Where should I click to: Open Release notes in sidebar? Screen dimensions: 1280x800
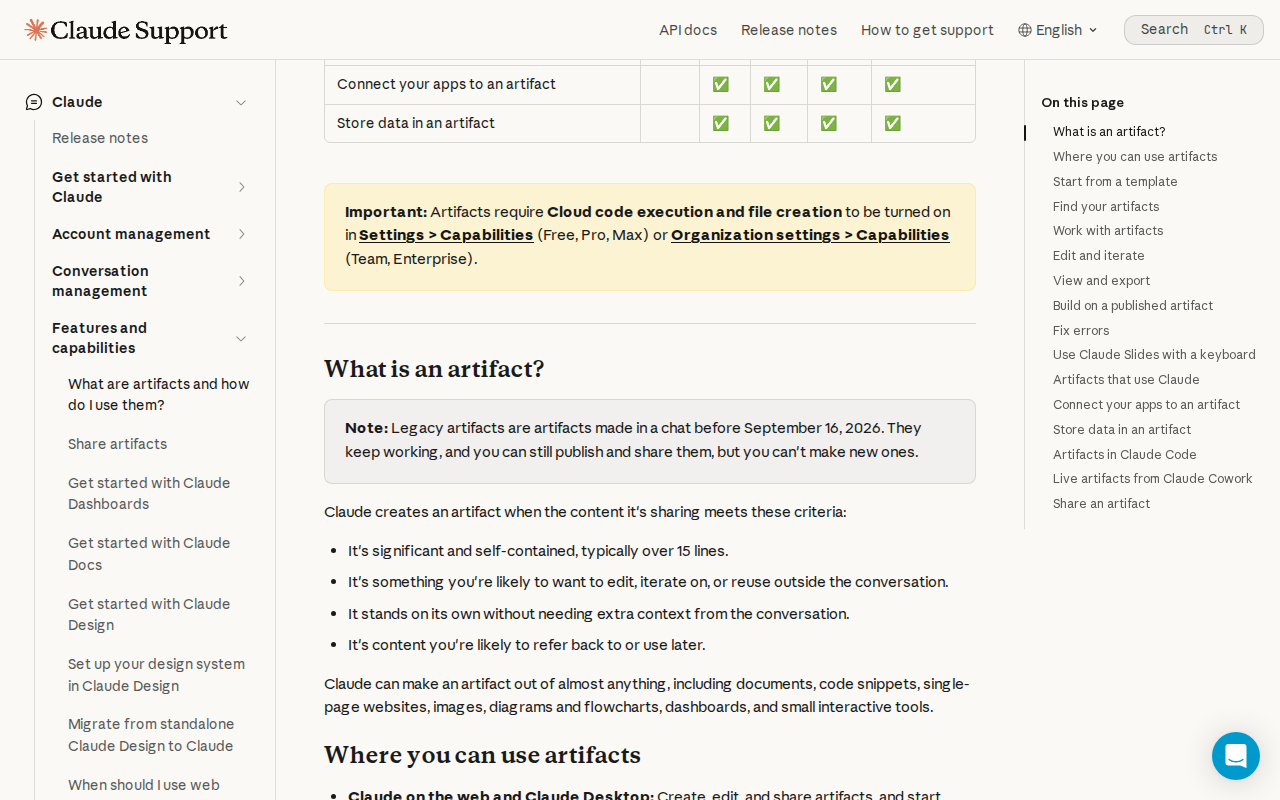[x=100, y=138]
